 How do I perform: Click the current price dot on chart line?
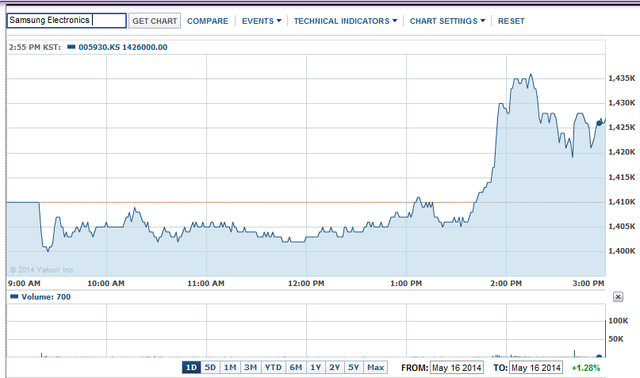(x=599, y=123)
